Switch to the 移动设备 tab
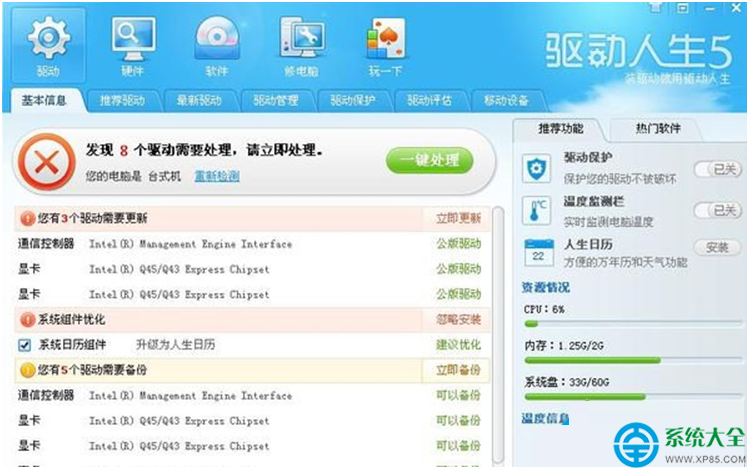The height and width of the screenshot is (470, 748). click(506, 101)
